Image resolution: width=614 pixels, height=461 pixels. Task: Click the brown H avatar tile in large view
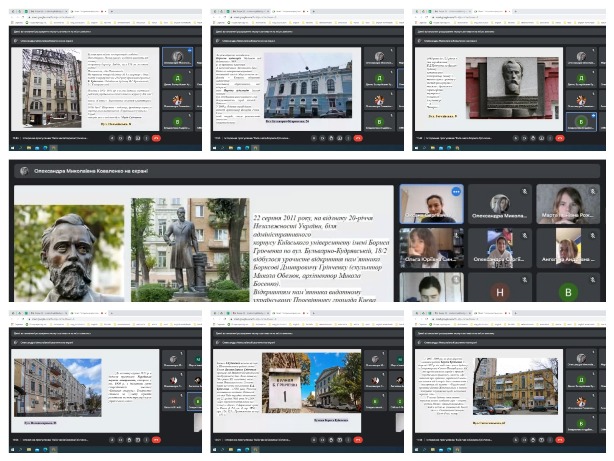(x=500, y=292)
